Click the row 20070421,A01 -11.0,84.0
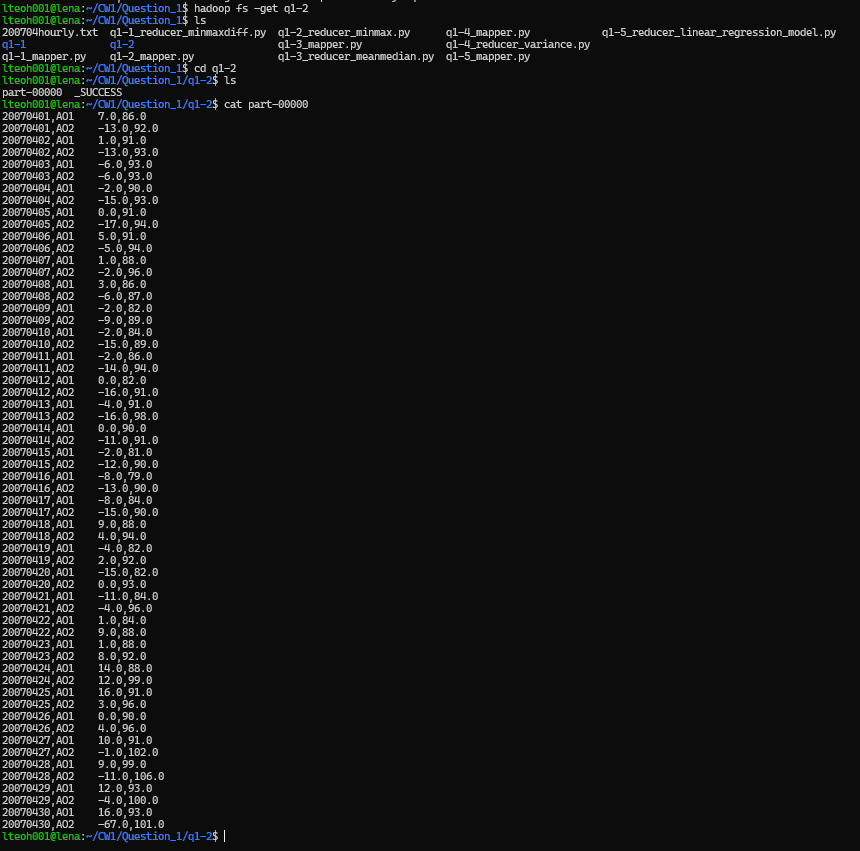Viewport: 860px width, 851px height. point(80,597)
